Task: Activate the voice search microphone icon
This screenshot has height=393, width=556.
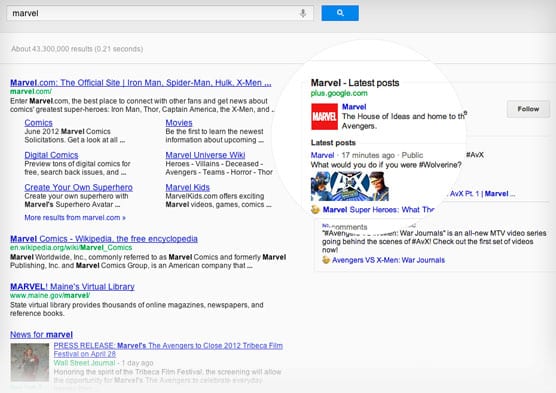Action: click(303, 13)
